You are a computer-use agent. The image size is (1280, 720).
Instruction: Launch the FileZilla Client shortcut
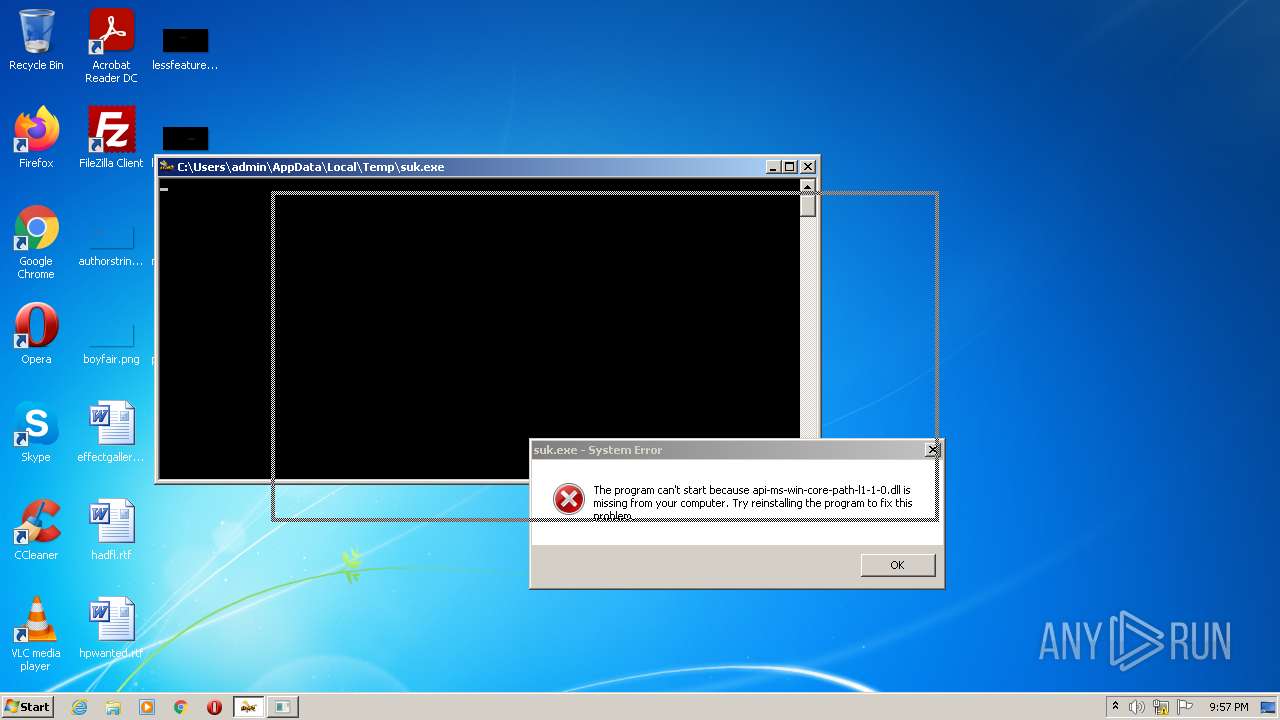[x=111, y=138]
